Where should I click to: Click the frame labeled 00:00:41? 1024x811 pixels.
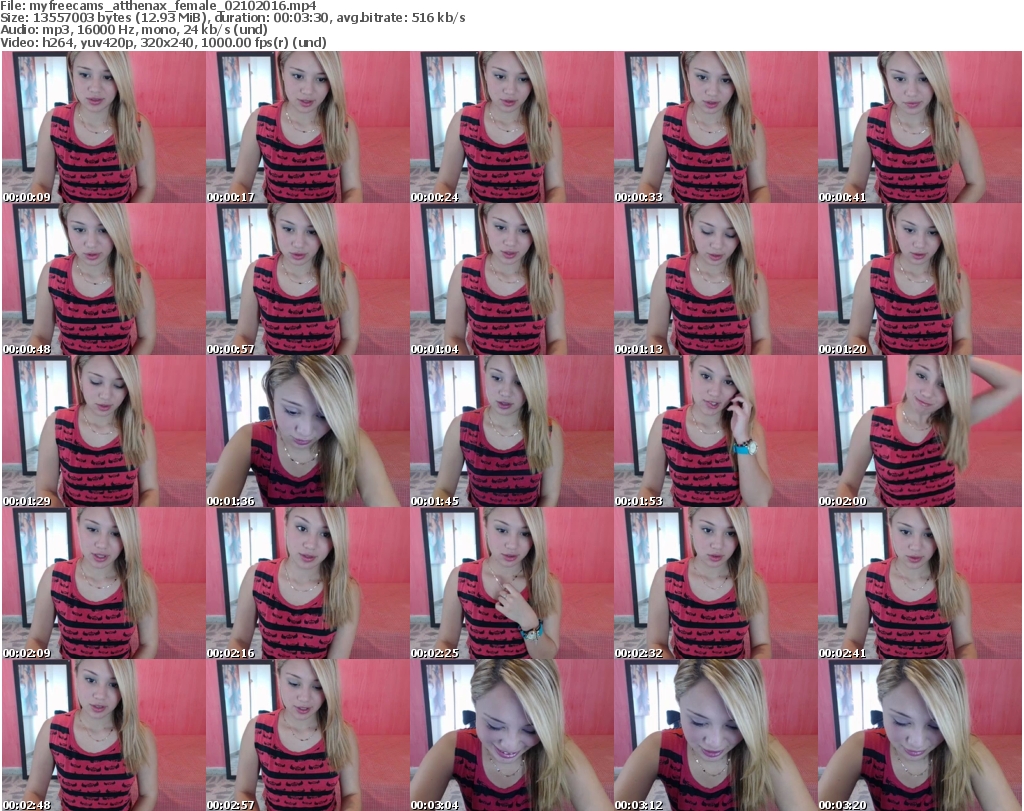pyautogui.click(x=919, y=127)
